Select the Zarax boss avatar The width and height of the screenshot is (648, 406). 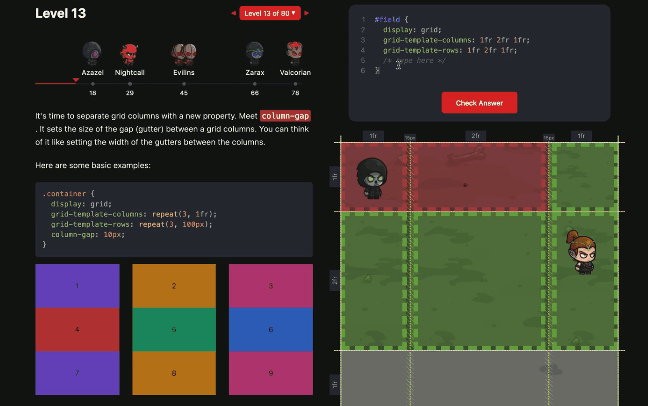[255, 53]
